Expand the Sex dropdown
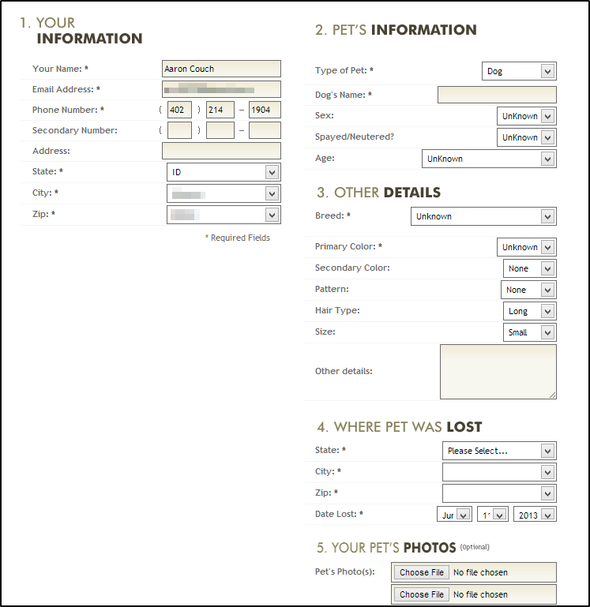590x607 pixels. click(x=527, y=116)
